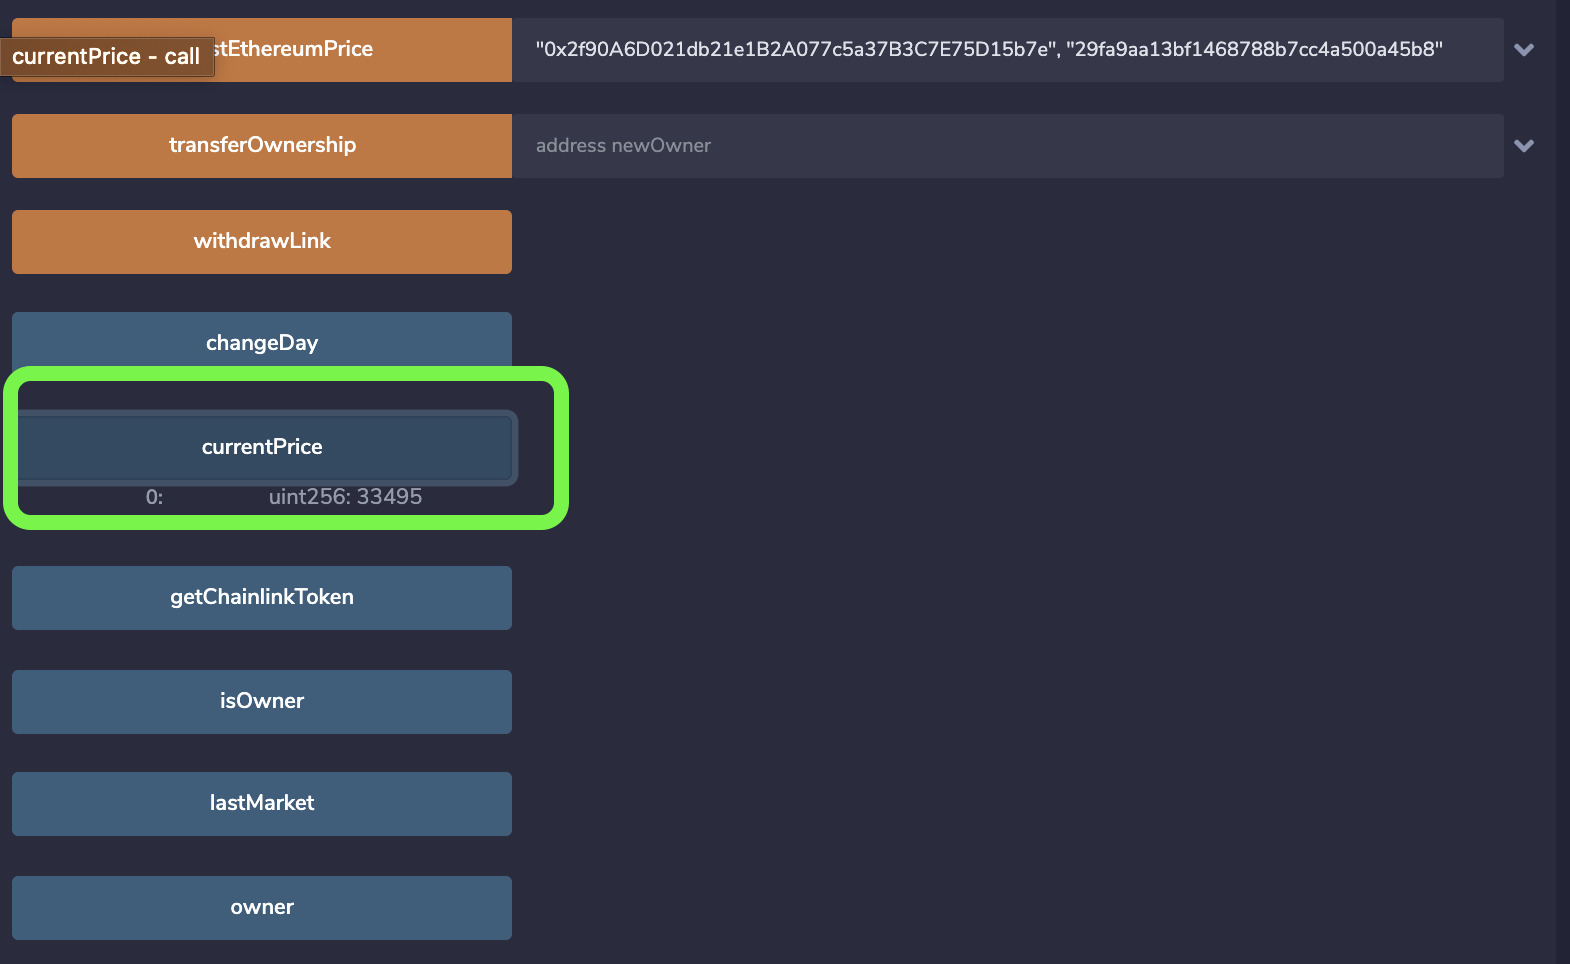This screenshot has height=964, width=1570.
Task: Click the oracle address 0x2f90A6... in the input
Action: point(795,50)
